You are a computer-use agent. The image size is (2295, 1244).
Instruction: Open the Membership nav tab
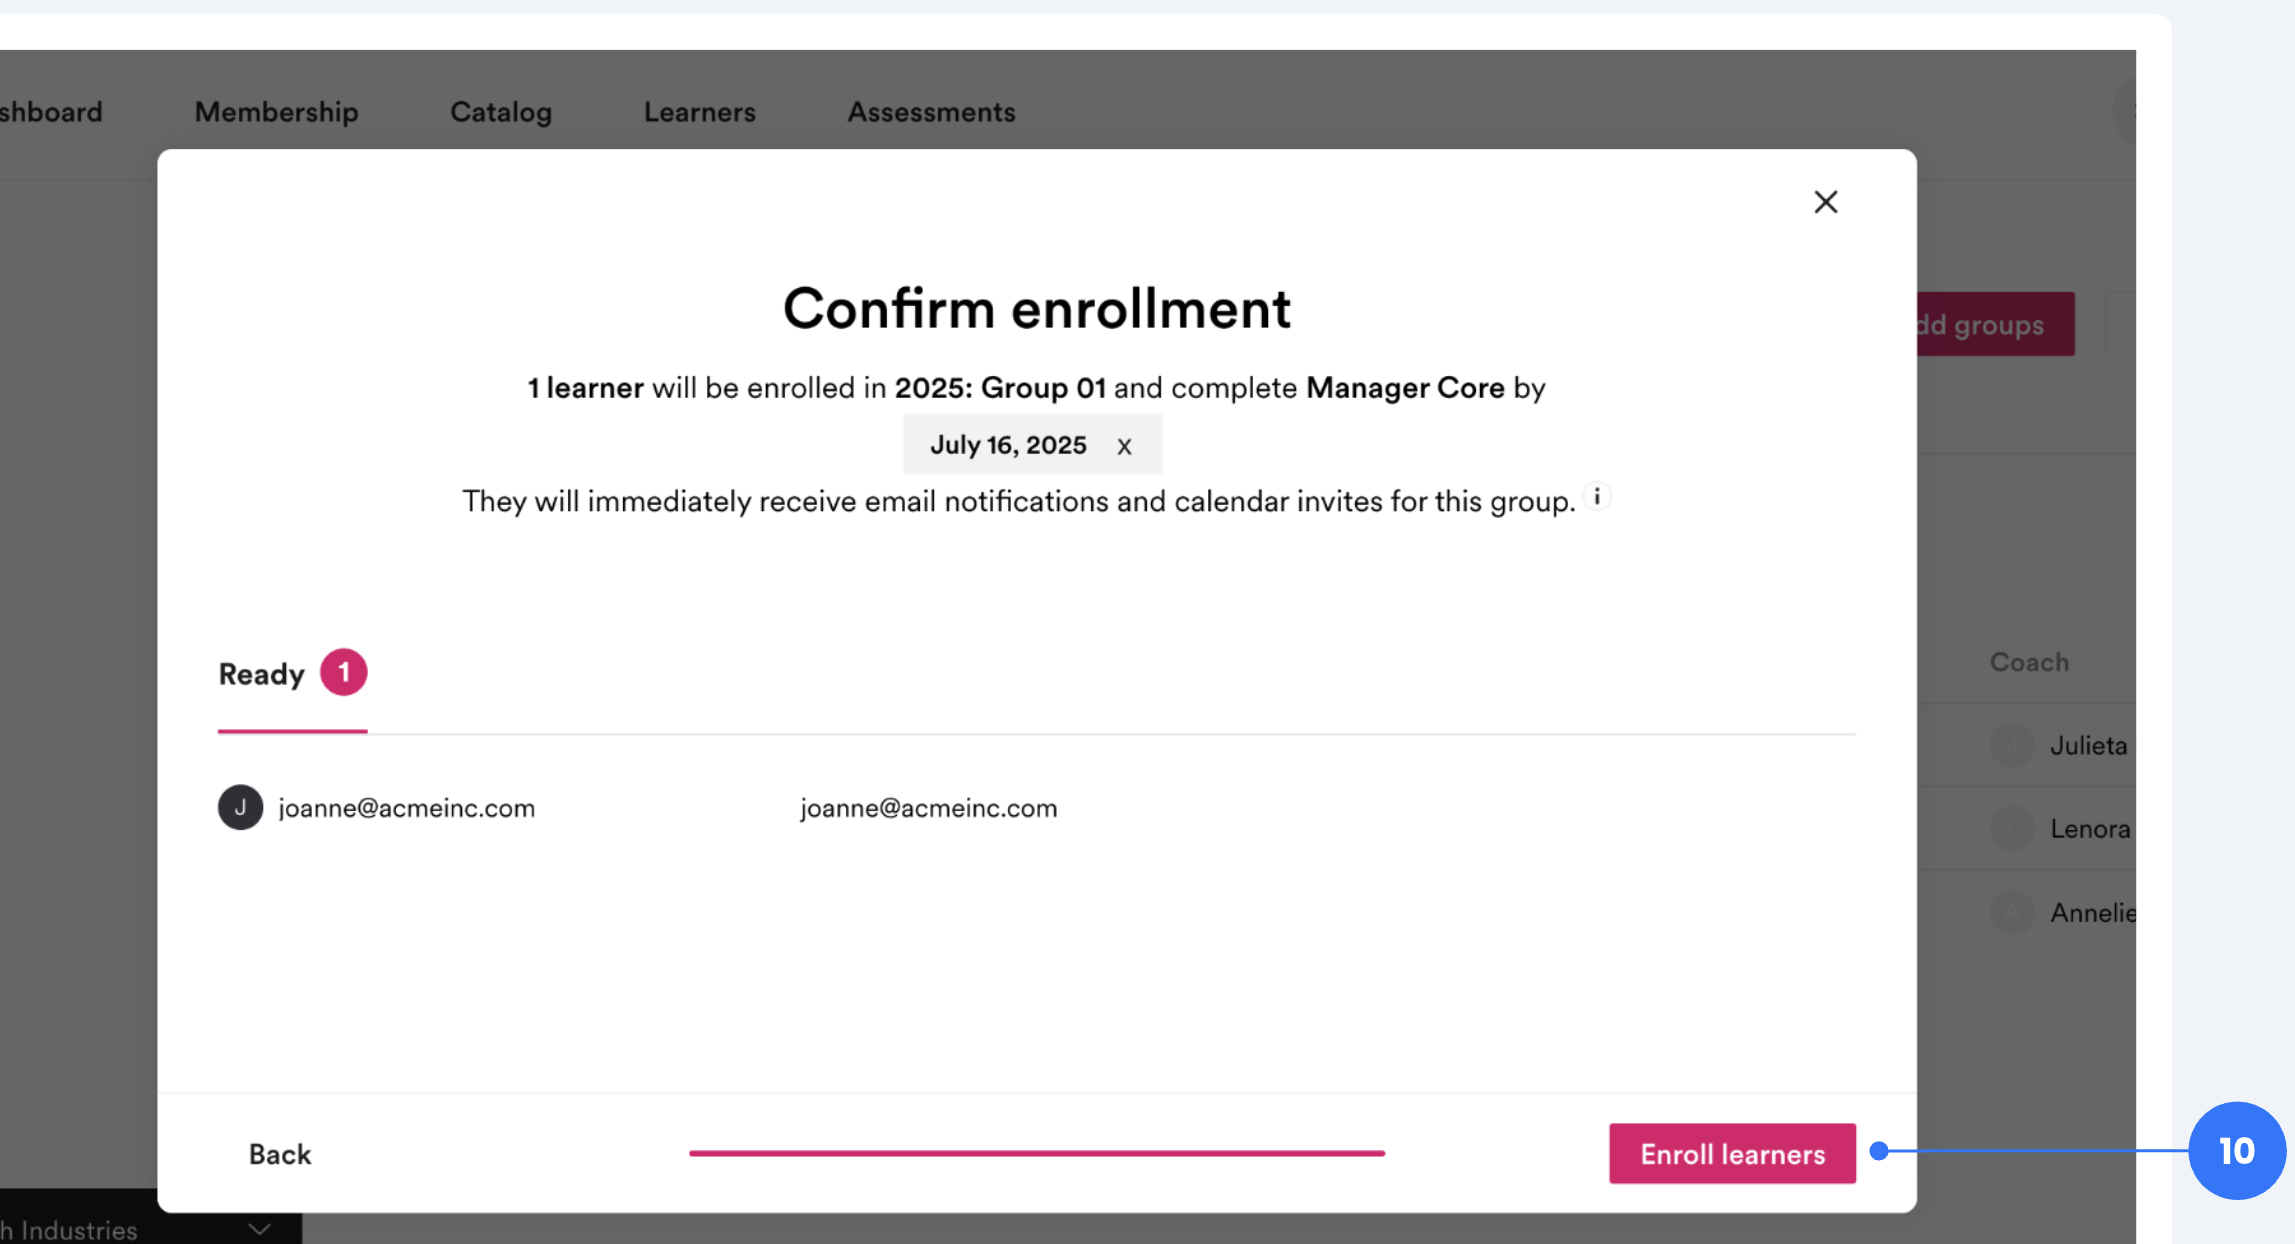tap(276, 112)
